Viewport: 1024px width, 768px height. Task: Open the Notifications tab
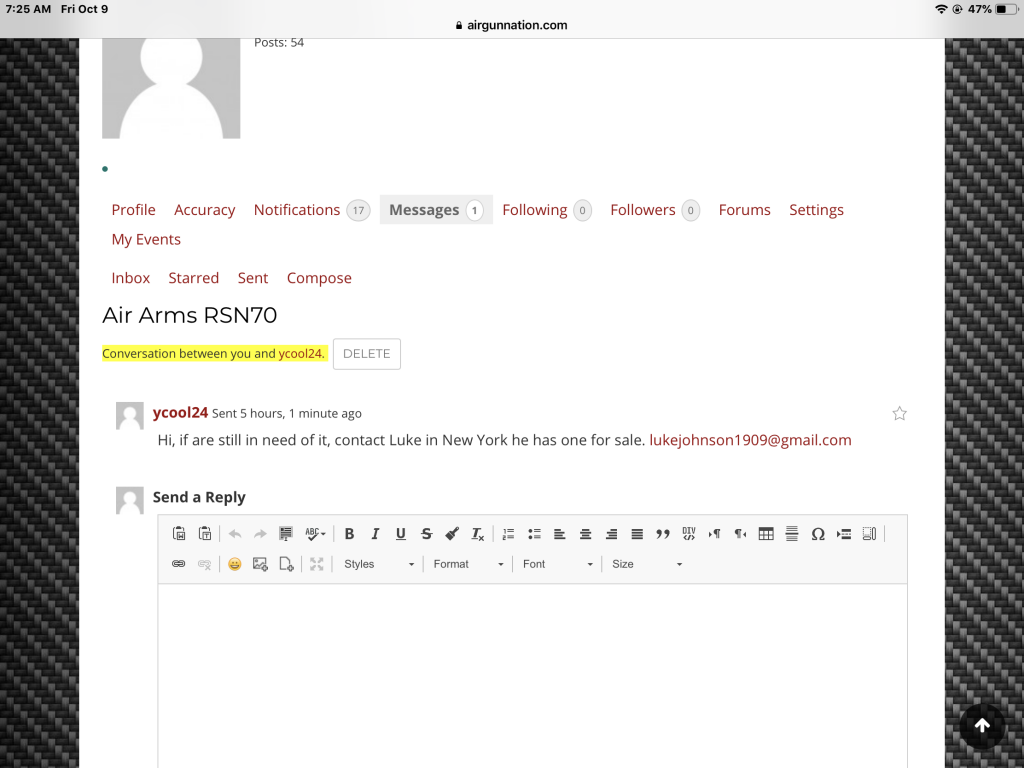coord(312,210)
